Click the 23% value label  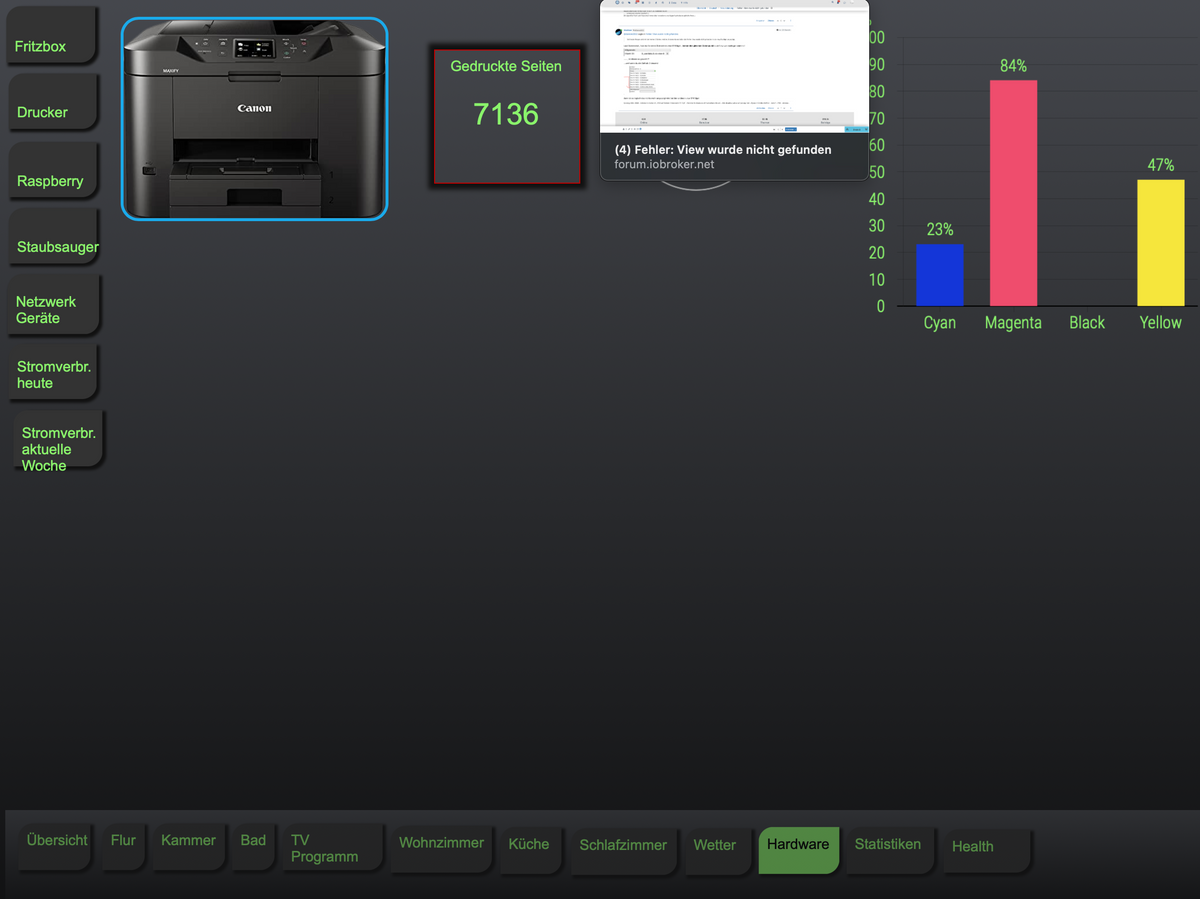tap(940, 230)
